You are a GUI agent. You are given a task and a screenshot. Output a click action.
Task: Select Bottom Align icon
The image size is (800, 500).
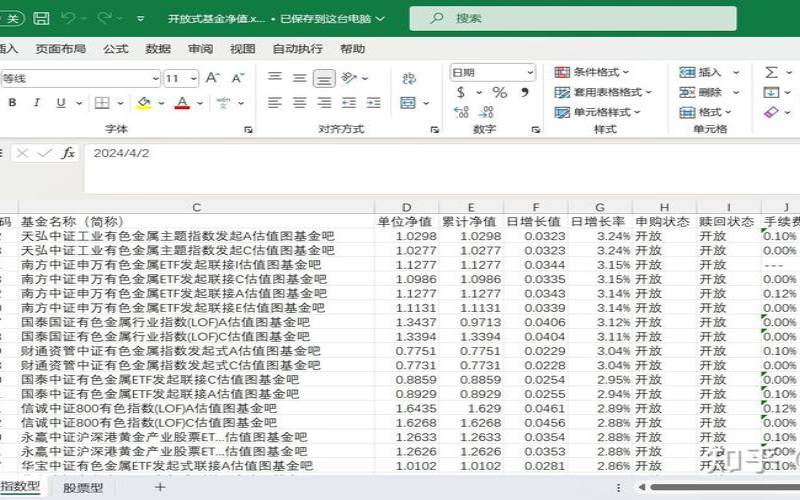324,78
